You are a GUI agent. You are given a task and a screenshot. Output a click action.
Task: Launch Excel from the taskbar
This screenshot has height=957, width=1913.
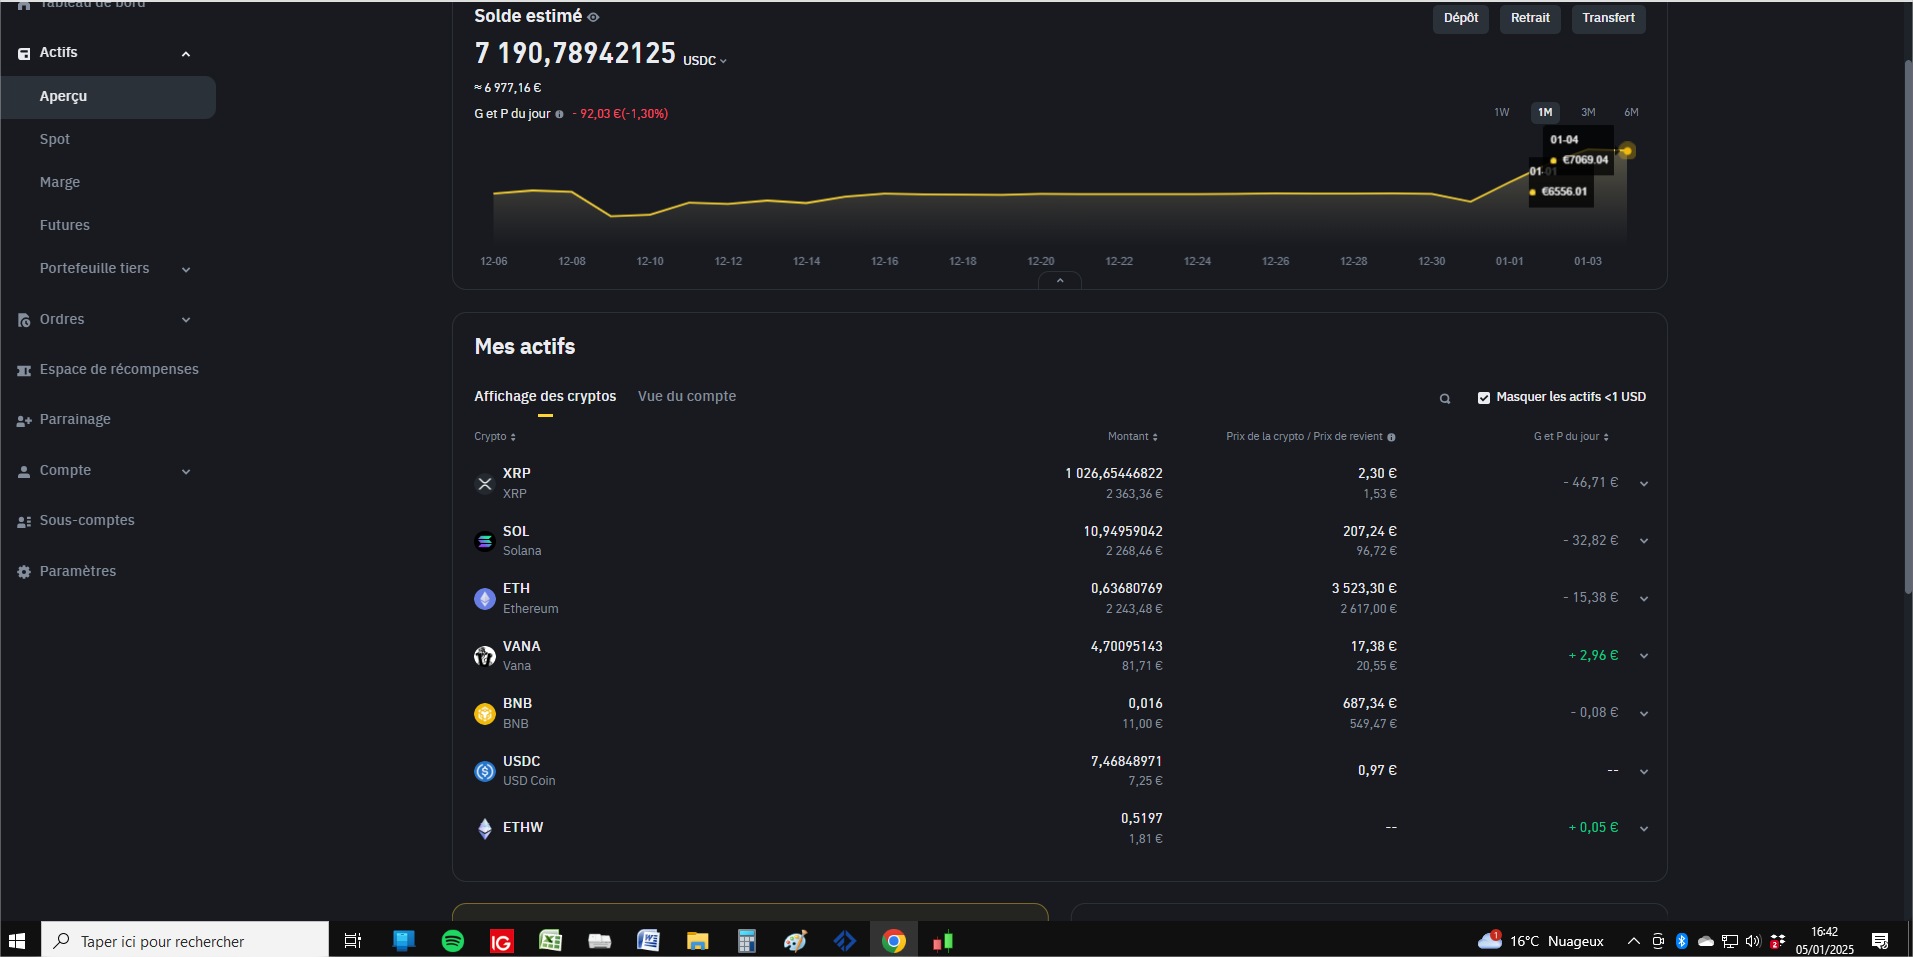pyautogui.click(x=550, y=941)
